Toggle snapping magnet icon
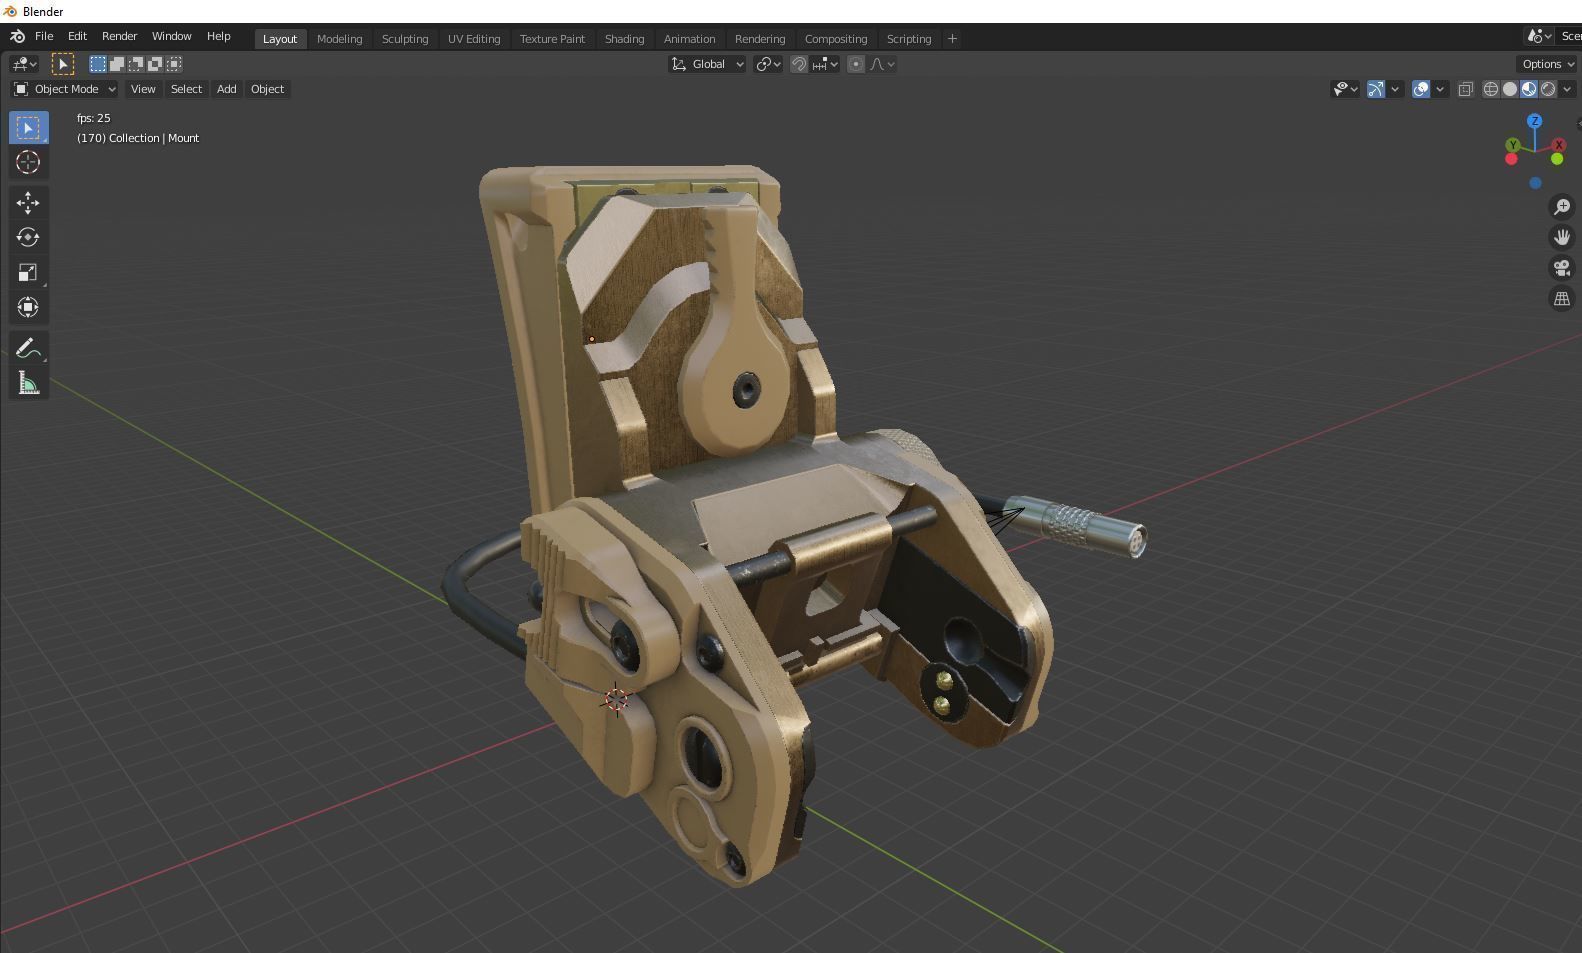 pos(798,64)
